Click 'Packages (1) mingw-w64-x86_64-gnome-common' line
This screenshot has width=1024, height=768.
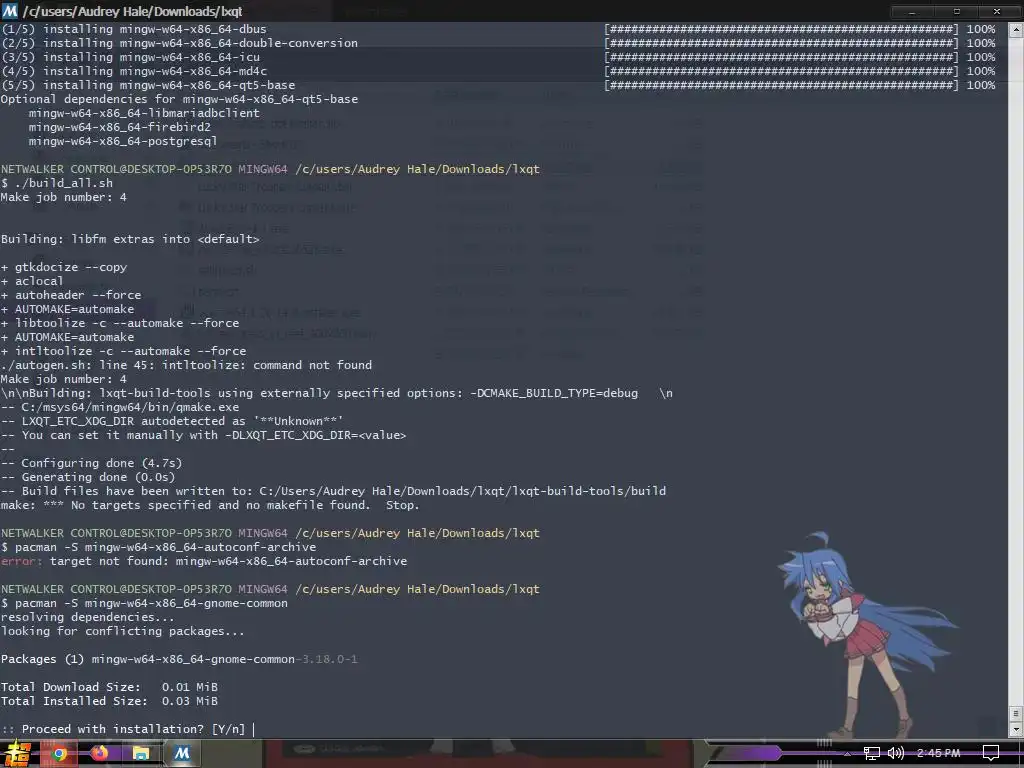tap(179, 659)
